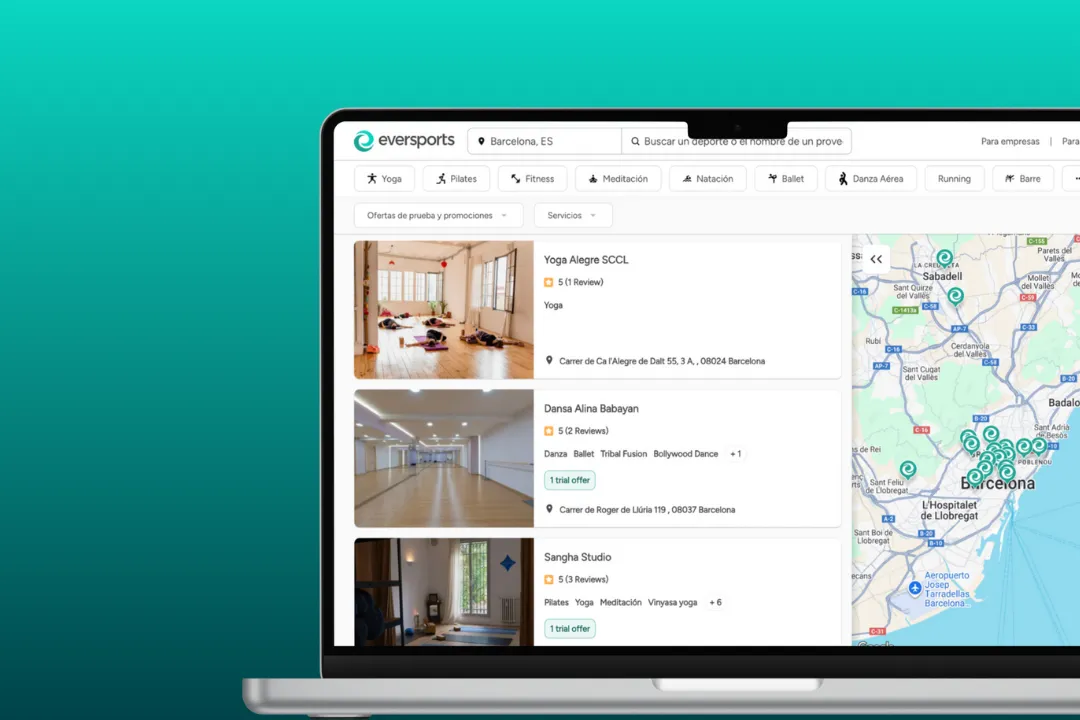Select the Barre category chip
This screenshot has width=1080, height=720.
(1023, 178)
